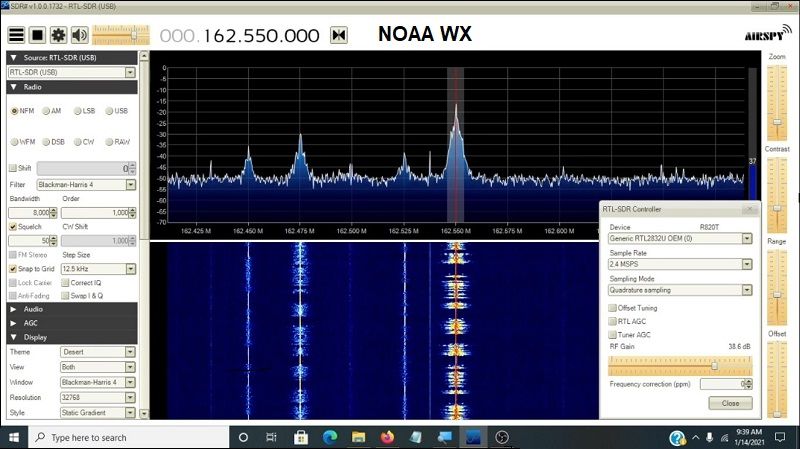Click the filter Order 1,000 field
This screenshot has height=449, width=800.
(x=95, y=213)
